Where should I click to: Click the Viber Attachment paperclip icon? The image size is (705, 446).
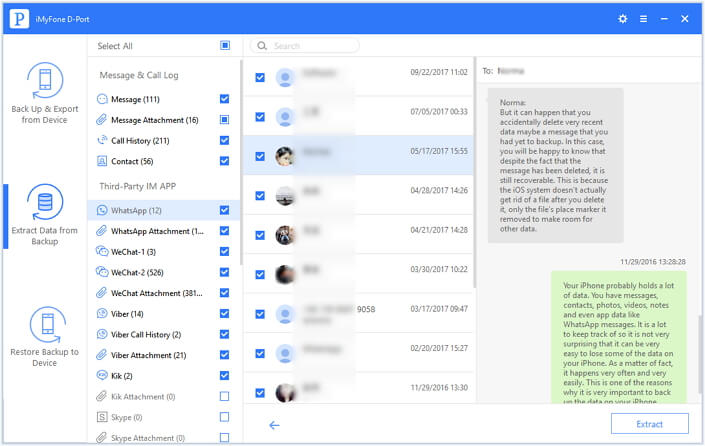102,355
